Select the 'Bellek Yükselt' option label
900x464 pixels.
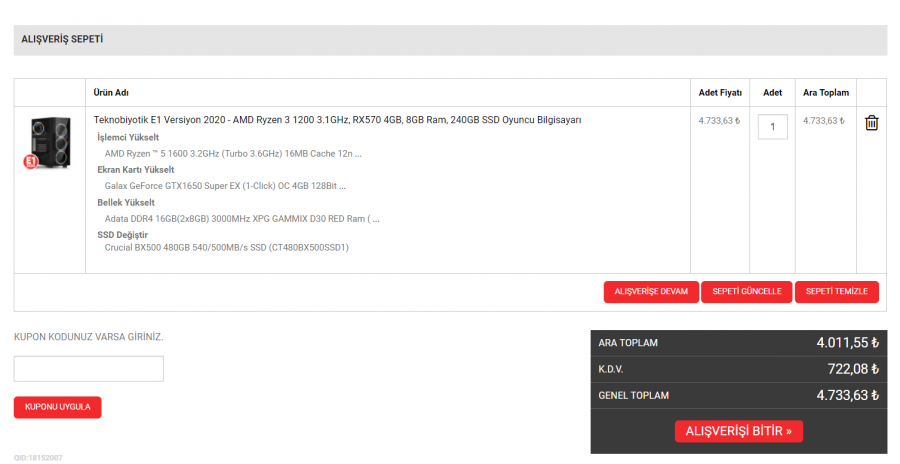click(x=126, y=203)
